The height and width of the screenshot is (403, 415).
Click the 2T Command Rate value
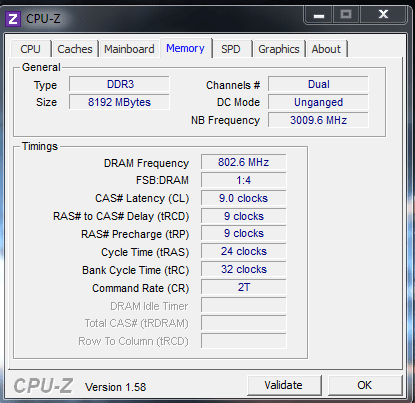pos(244,287)
